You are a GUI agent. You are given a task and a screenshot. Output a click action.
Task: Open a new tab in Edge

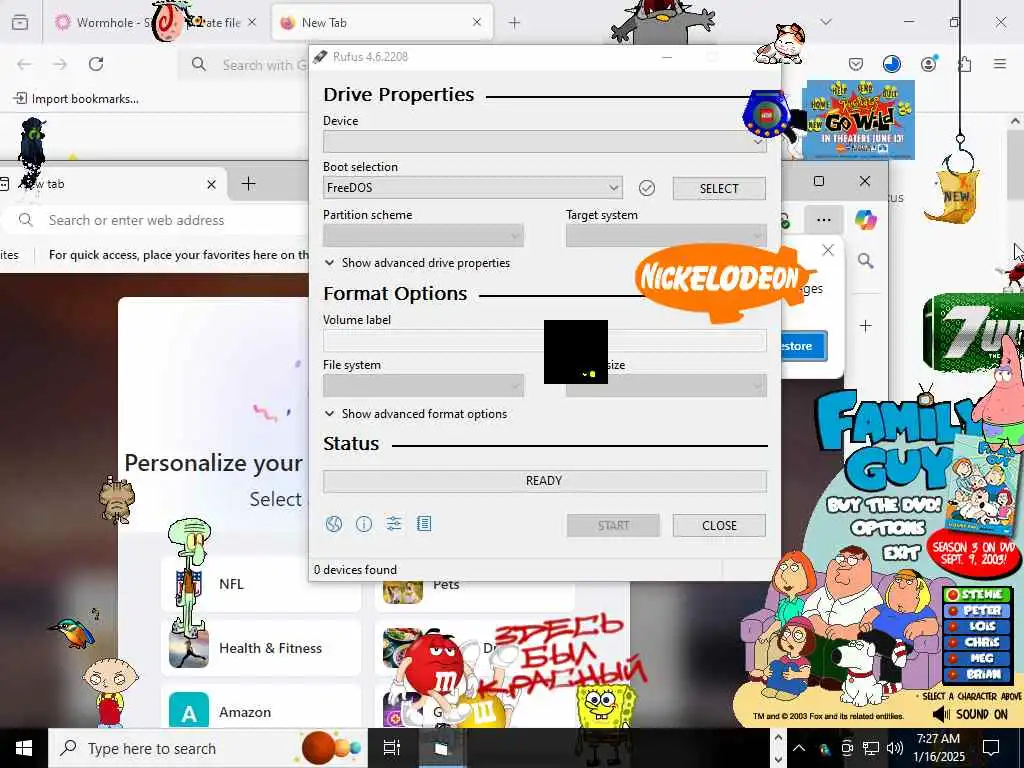248,184
